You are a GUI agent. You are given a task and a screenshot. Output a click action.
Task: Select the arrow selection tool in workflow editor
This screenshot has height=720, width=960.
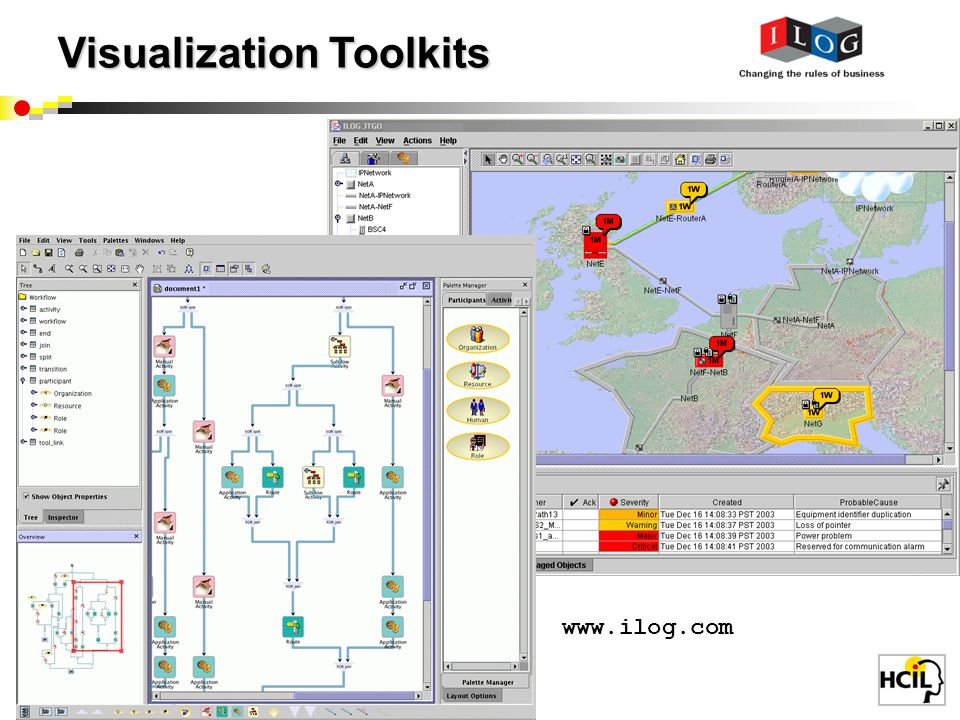coord(23,269)
